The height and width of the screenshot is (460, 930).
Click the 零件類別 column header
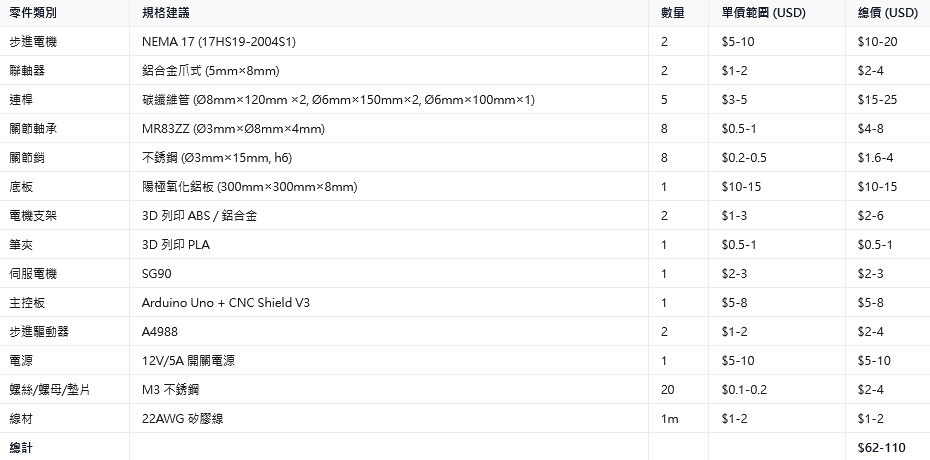[33, 13]
